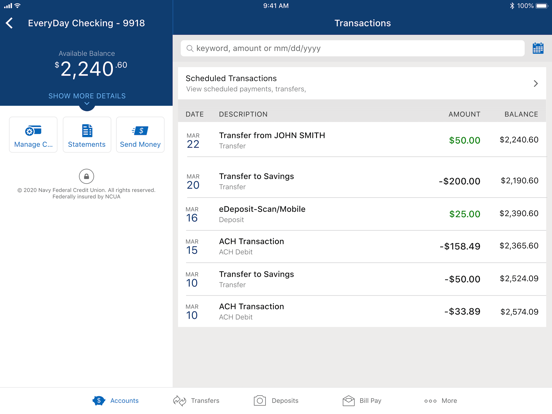The image size is (552, 414).
Task: Click the Transactions header title
Action: [363, 23]
